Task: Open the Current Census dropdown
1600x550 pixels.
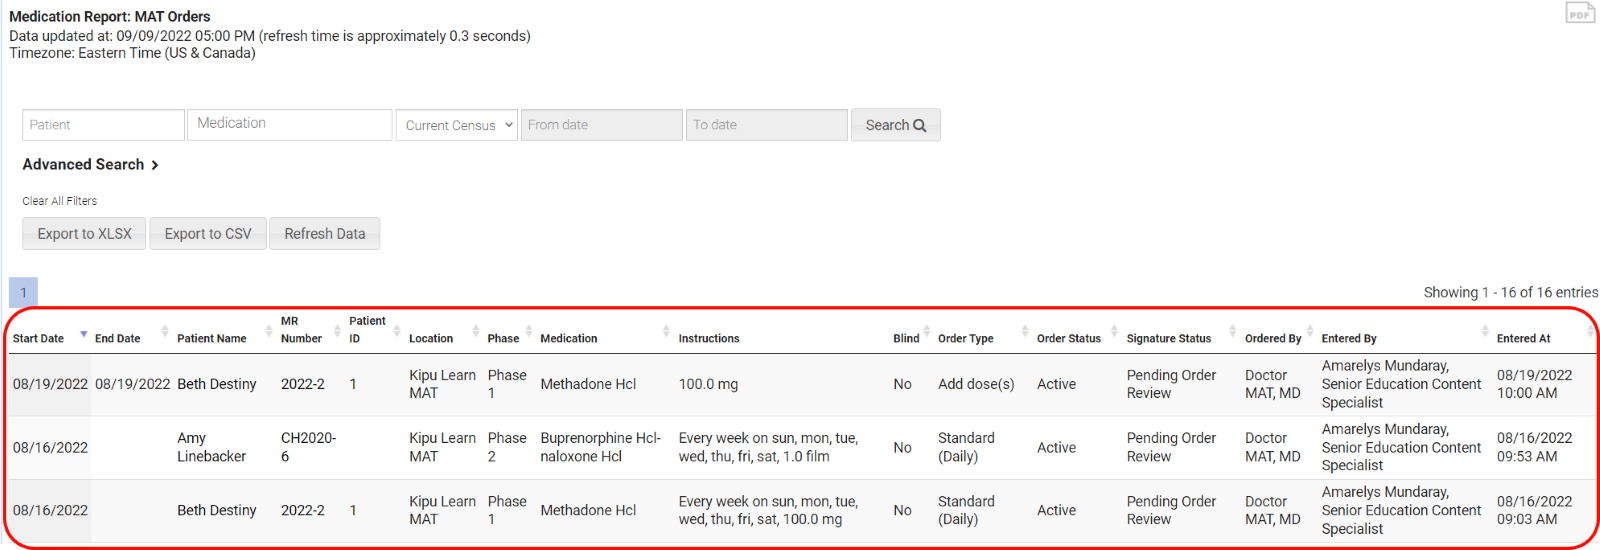Action: (457, 125)
